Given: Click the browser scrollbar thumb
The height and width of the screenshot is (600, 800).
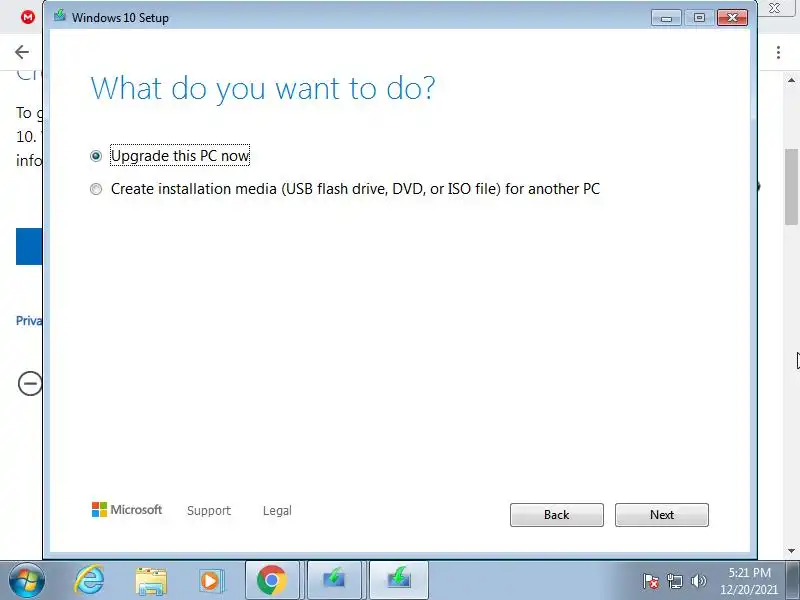Looking at the screenshot, I should pos(791,186).
